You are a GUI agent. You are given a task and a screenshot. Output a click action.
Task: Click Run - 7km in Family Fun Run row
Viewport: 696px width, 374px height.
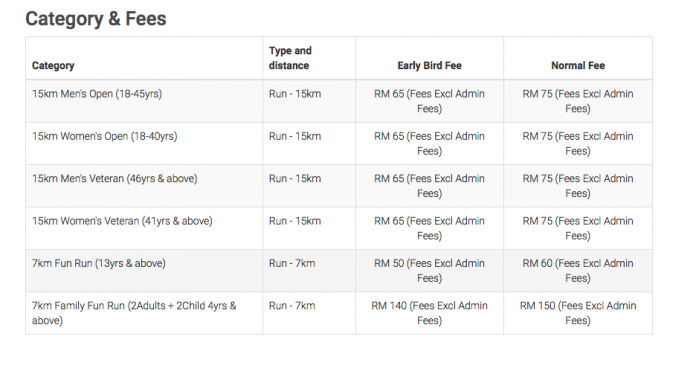292,306
